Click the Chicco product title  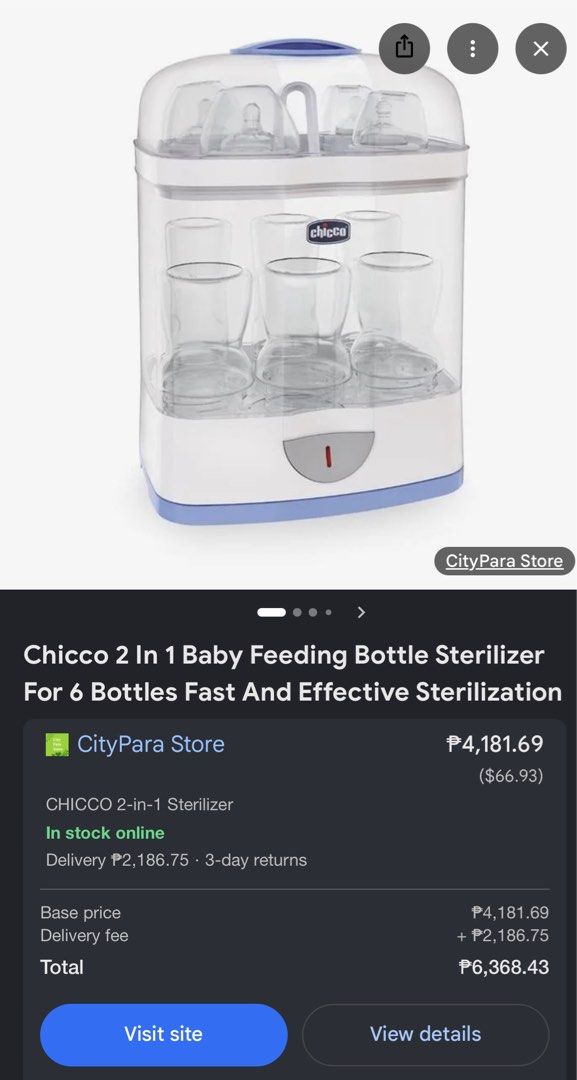coord(292,673)
